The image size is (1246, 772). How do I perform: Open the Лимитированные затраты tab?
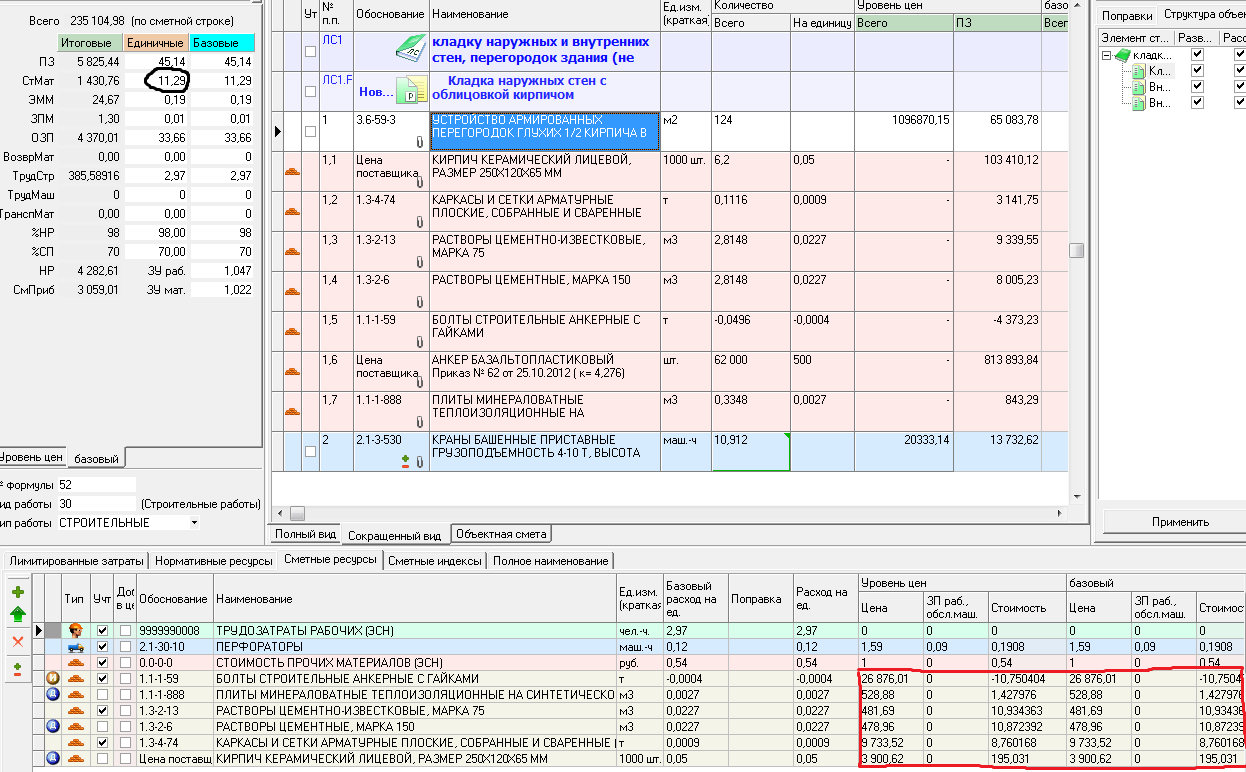point(76,561)
